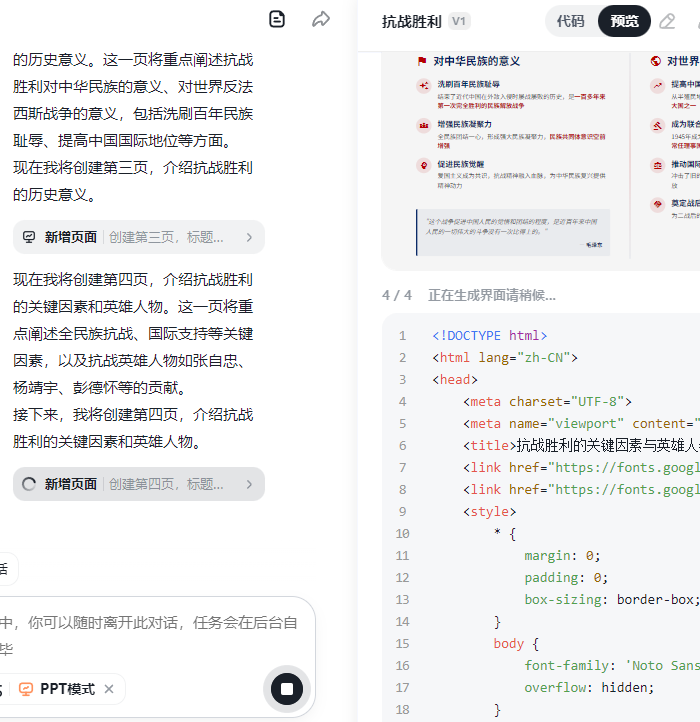The image size is (700, 722).
Task: Click the 4 / 4 page progress indicator
Action: 397,295
